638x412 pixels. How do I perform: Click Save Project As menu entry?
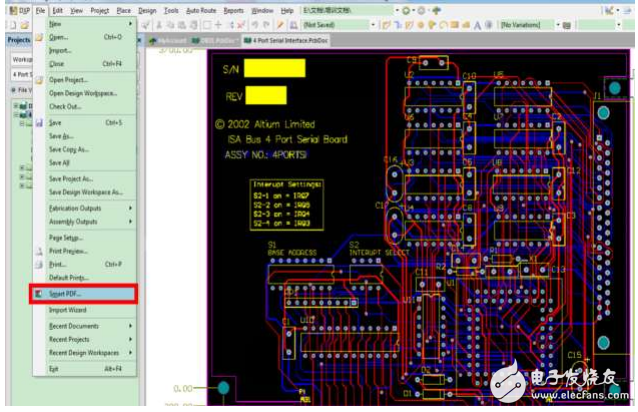[72, 178]
